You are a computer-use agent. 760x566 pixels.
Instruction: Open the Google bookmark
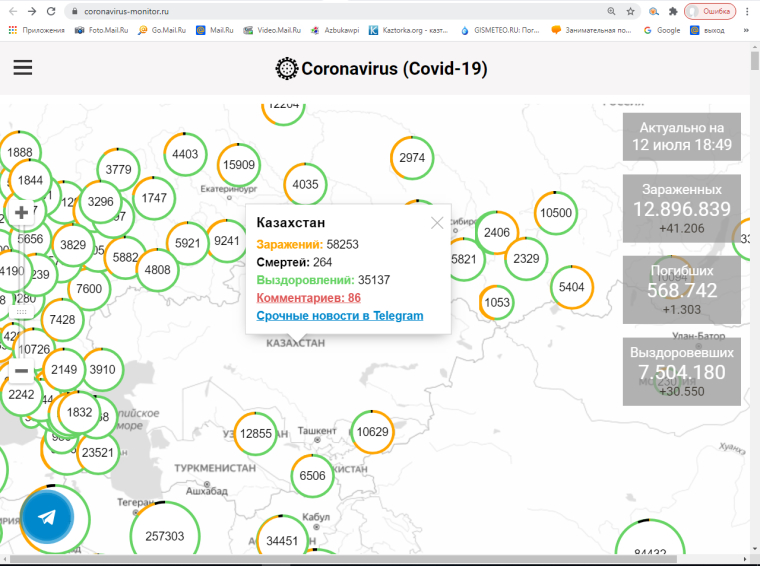click(662, 30)
